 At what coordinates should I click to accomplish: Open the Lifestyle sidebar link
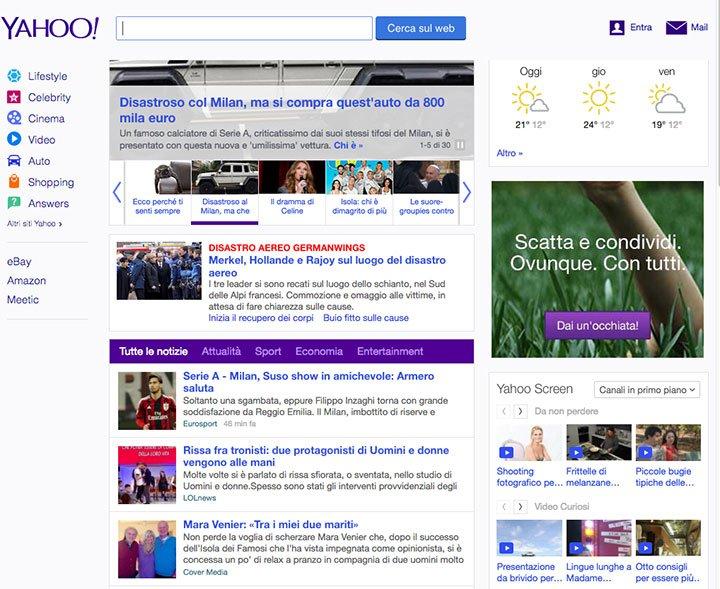pos(47,76)
